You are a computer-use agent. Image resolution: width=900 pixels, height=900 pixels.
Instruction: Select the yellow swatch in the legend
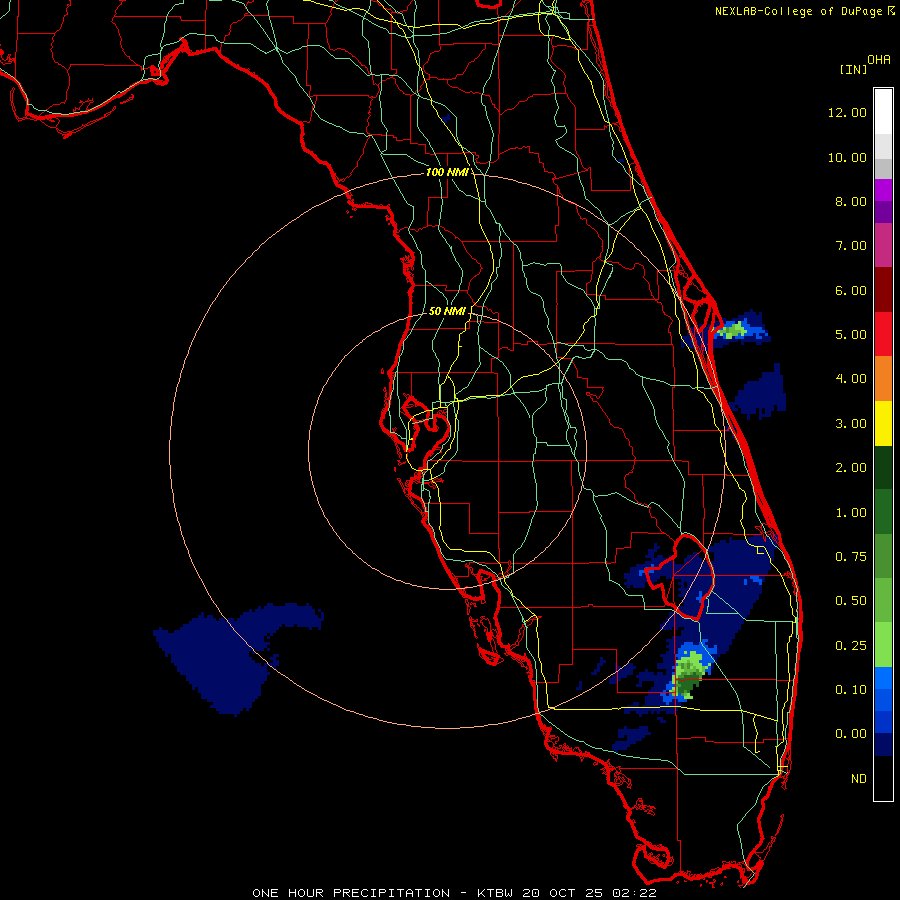click(x=883, y=423)
